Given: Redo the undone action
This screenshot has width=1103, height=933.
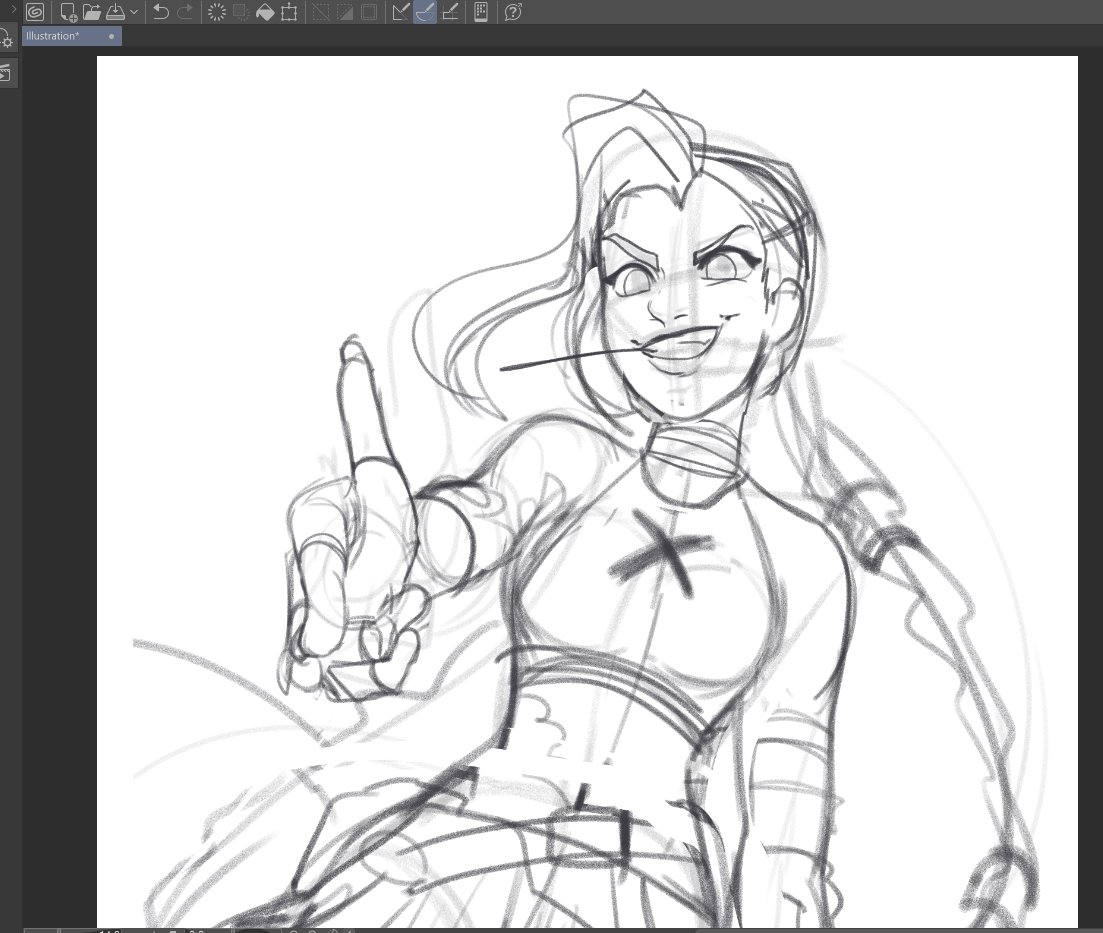Looking at the screenshot, I should click(185, 12).
